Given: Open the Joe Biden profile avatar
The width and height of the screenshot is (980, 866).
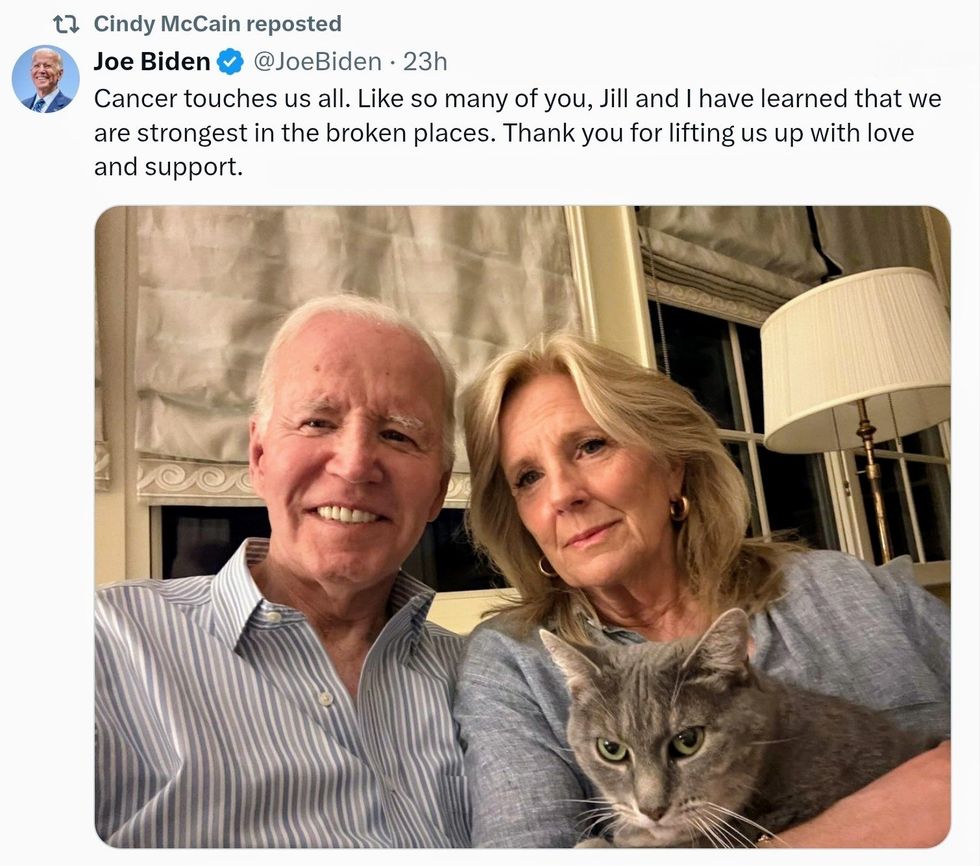Looking at the screenshot, I should [x=46, y=78].
